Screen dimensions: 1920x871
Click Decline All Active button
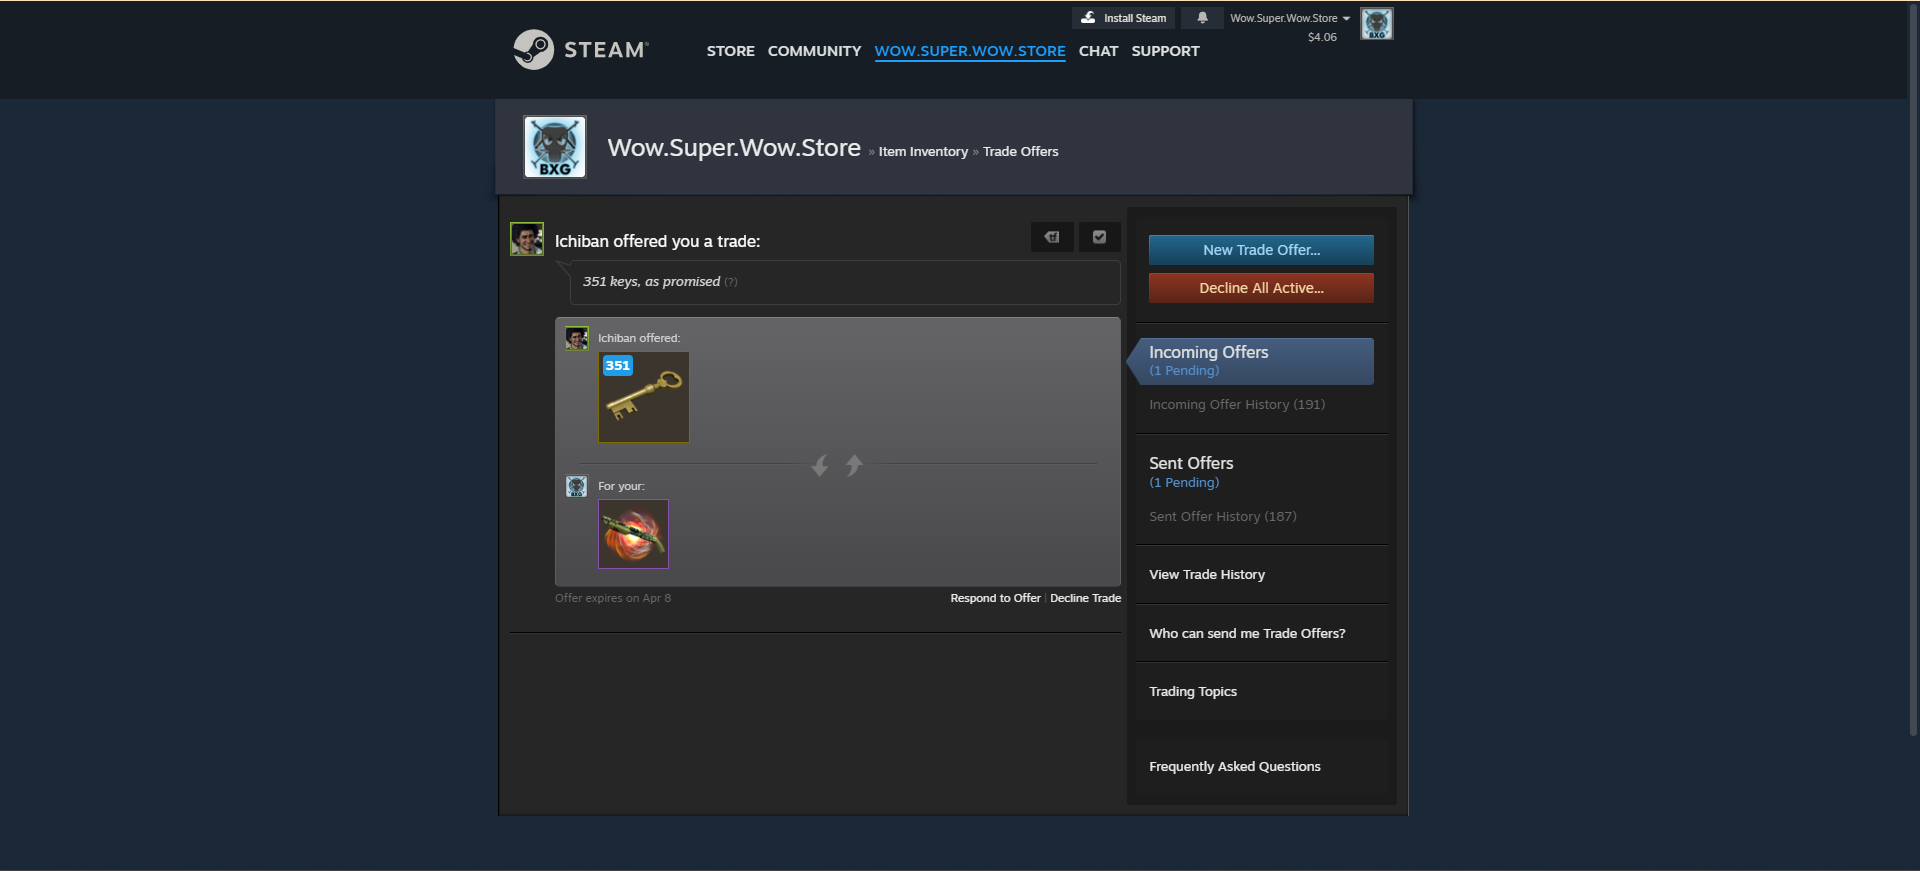click(1261, 288)
